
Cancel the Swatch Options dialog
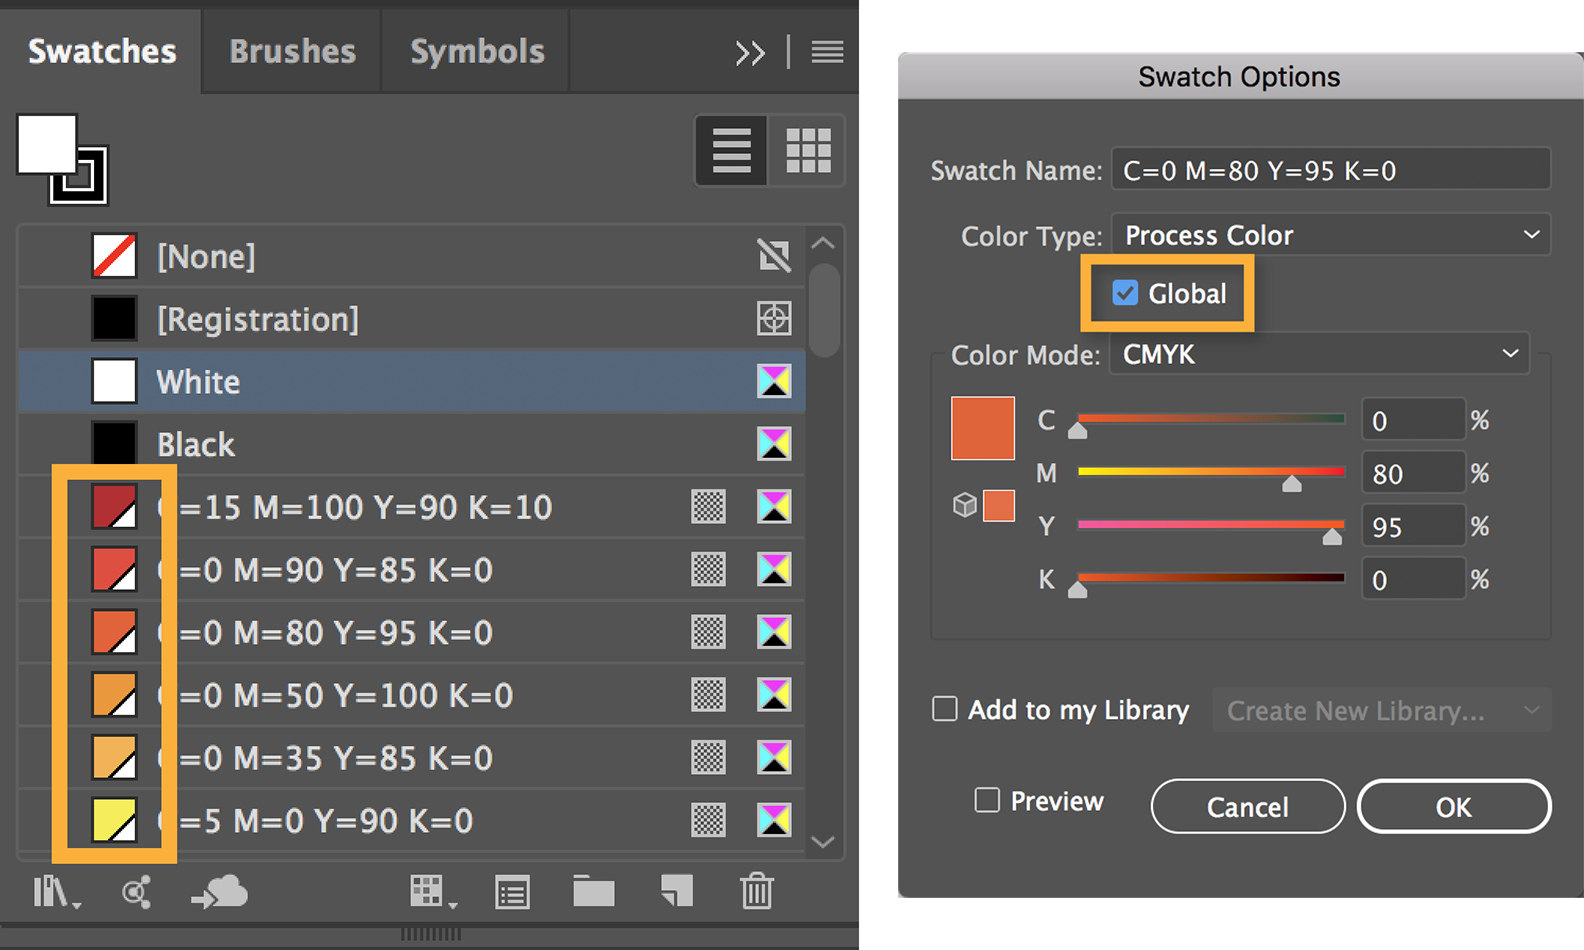(1247, 807)
